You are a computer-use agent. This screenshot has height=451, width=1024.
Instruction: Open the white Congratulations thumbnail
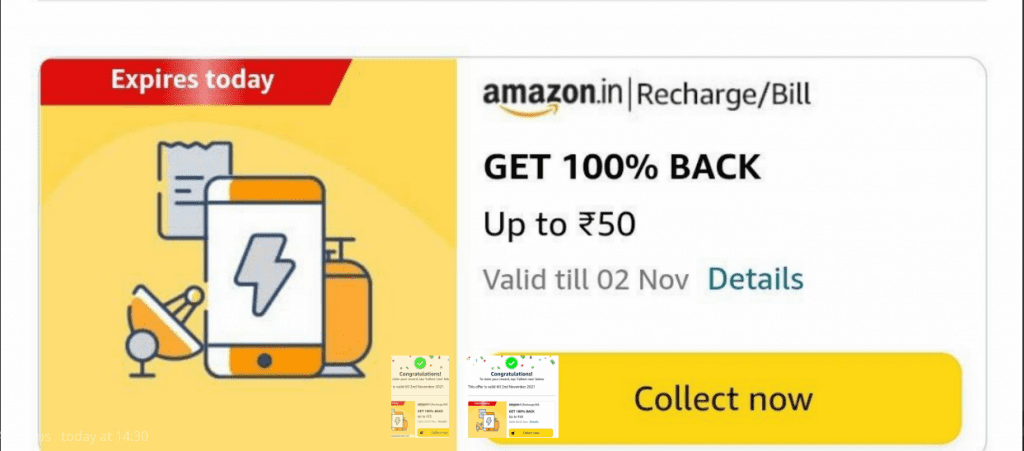(x=513, y=396)
